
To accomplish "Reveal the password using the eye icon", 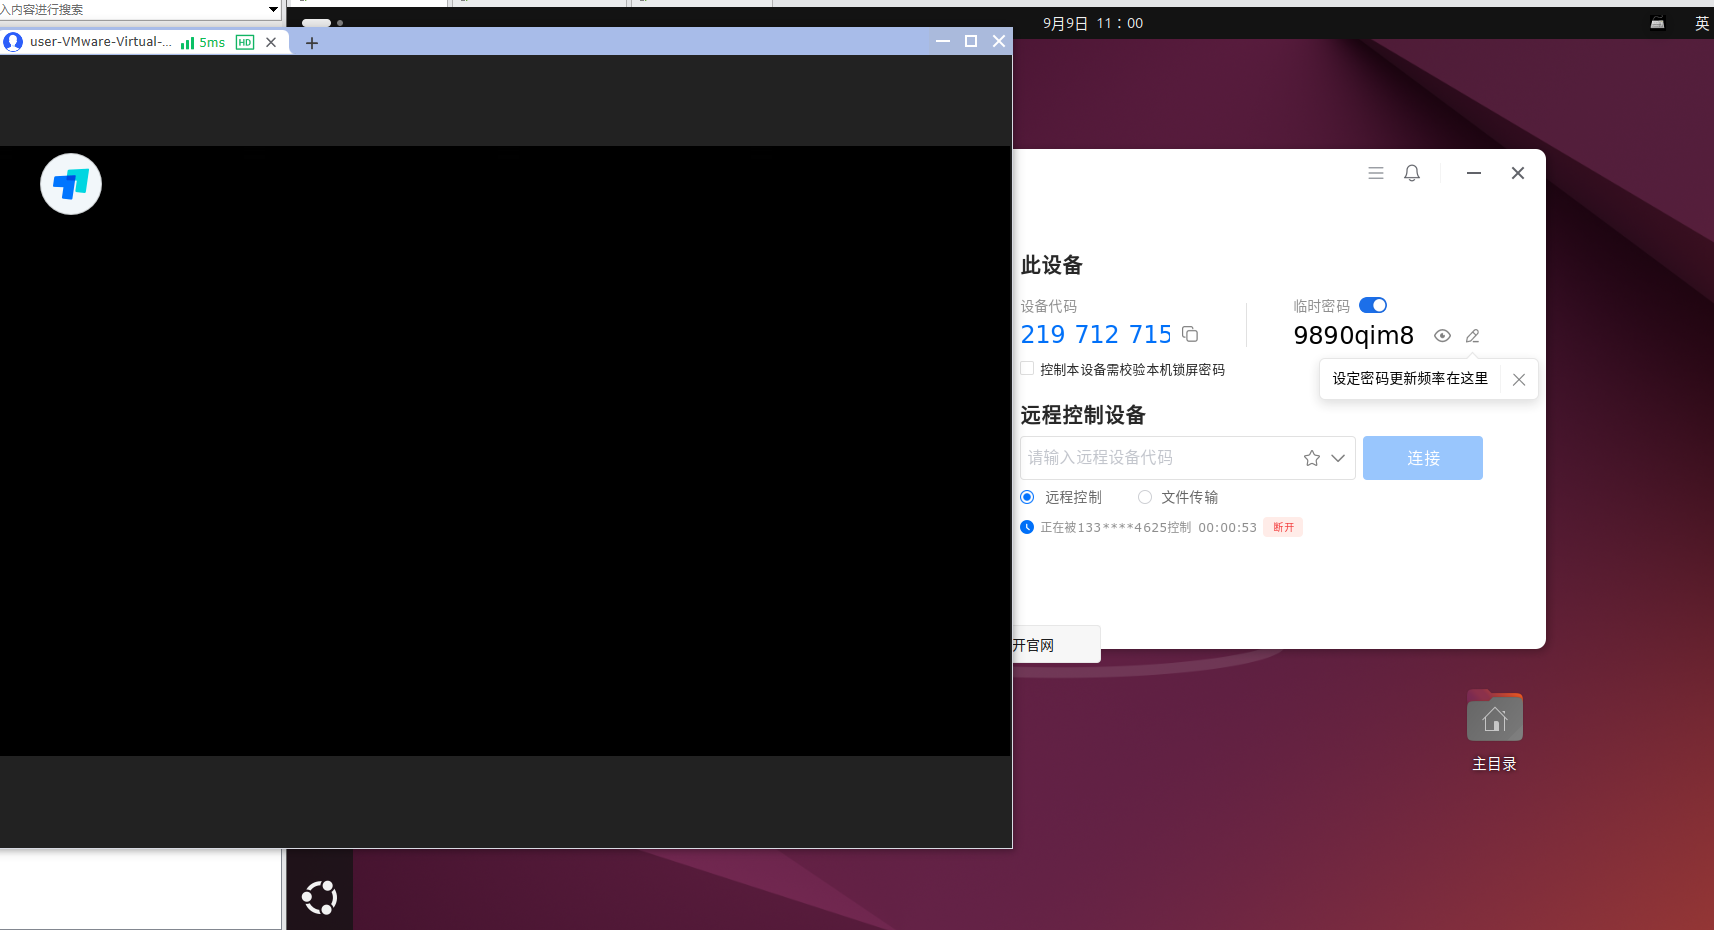I will point(1441,336).
